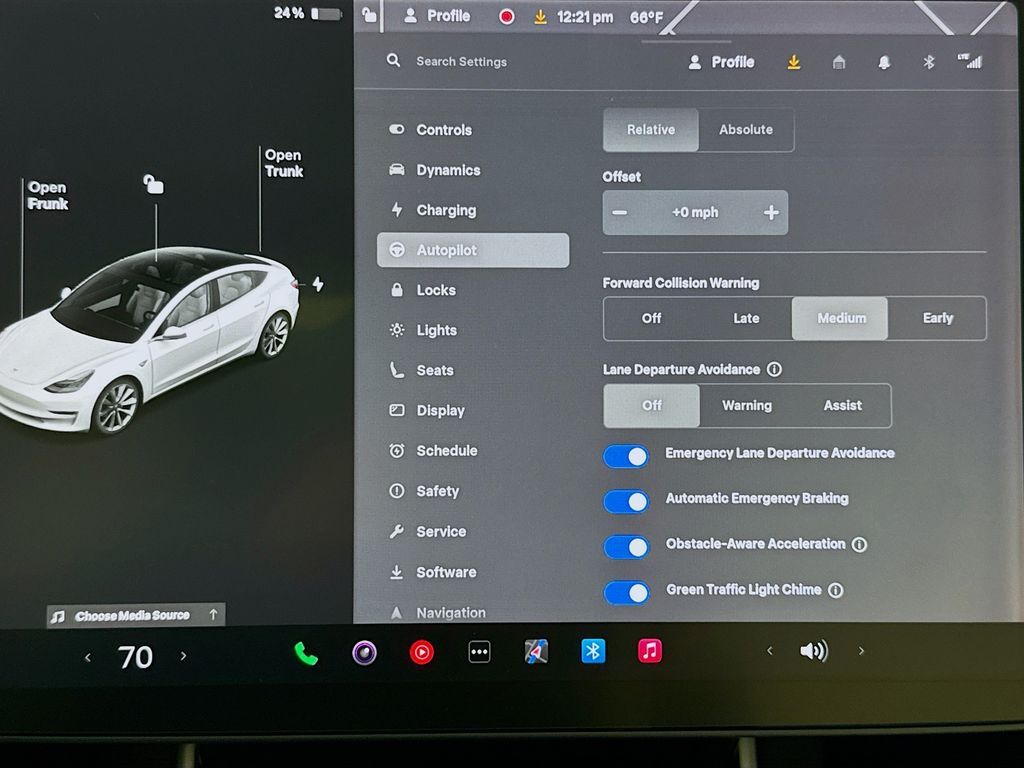Select Absolute speed limit mode
The image size is (1024, 768).
[746, 130]
